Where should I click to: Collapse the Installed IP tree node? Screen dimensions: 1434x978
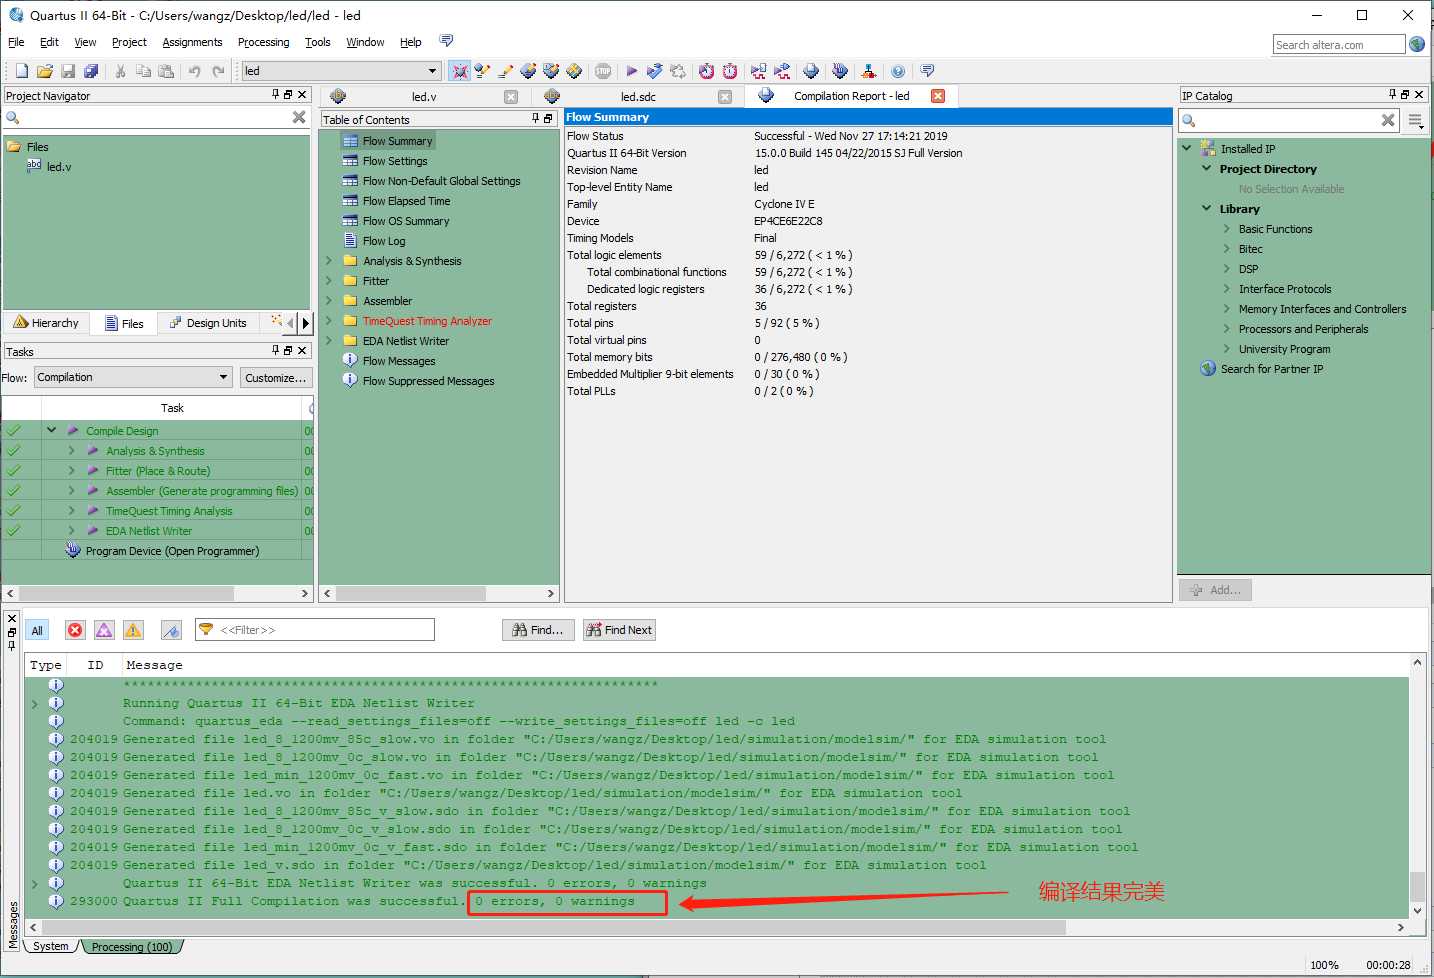pos(1187,148)
